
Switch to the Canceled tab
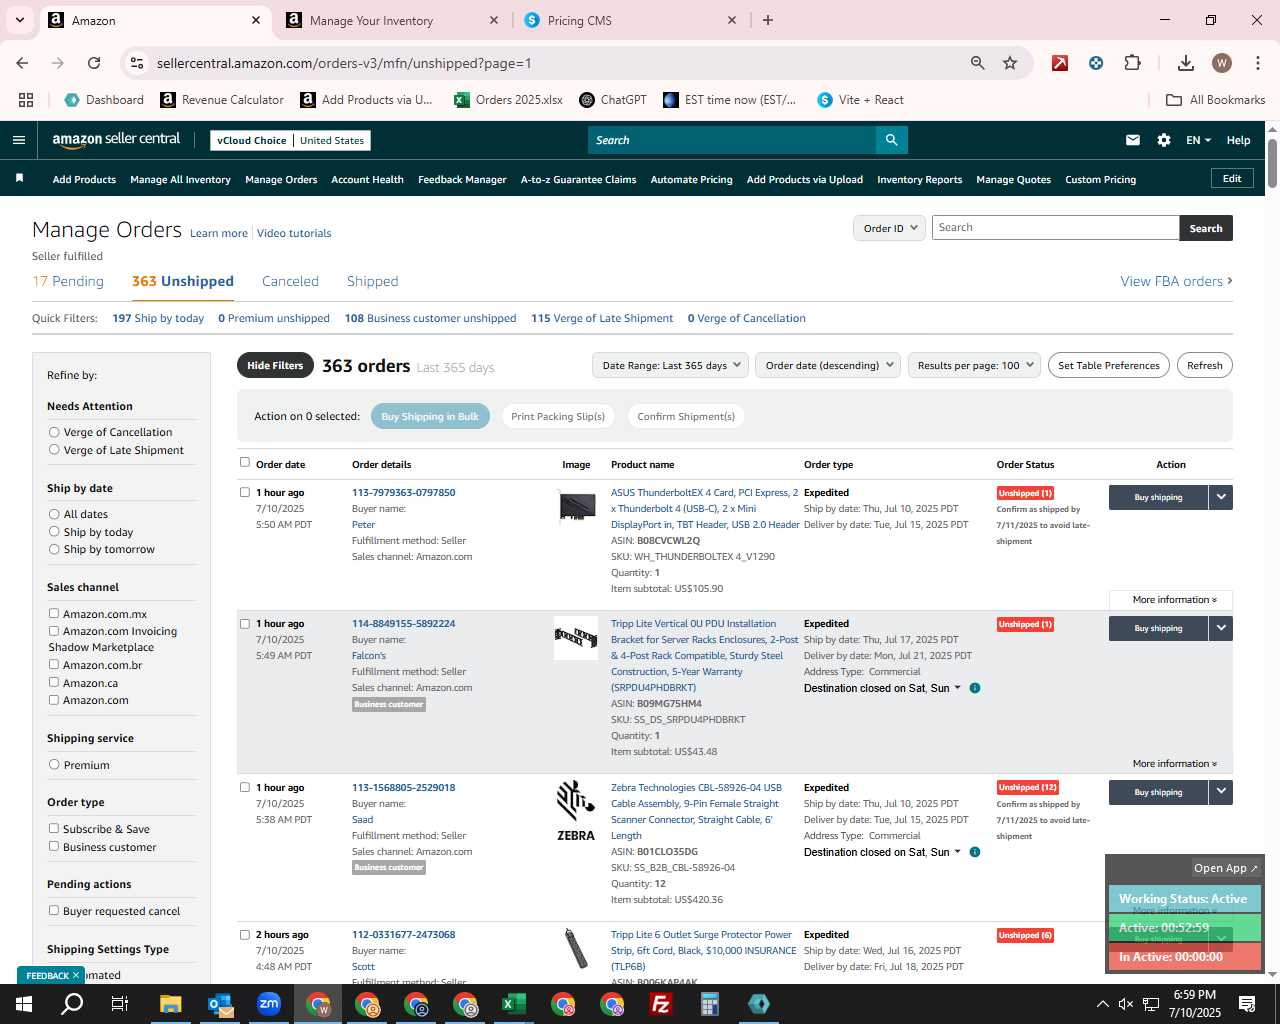(290, 281)
